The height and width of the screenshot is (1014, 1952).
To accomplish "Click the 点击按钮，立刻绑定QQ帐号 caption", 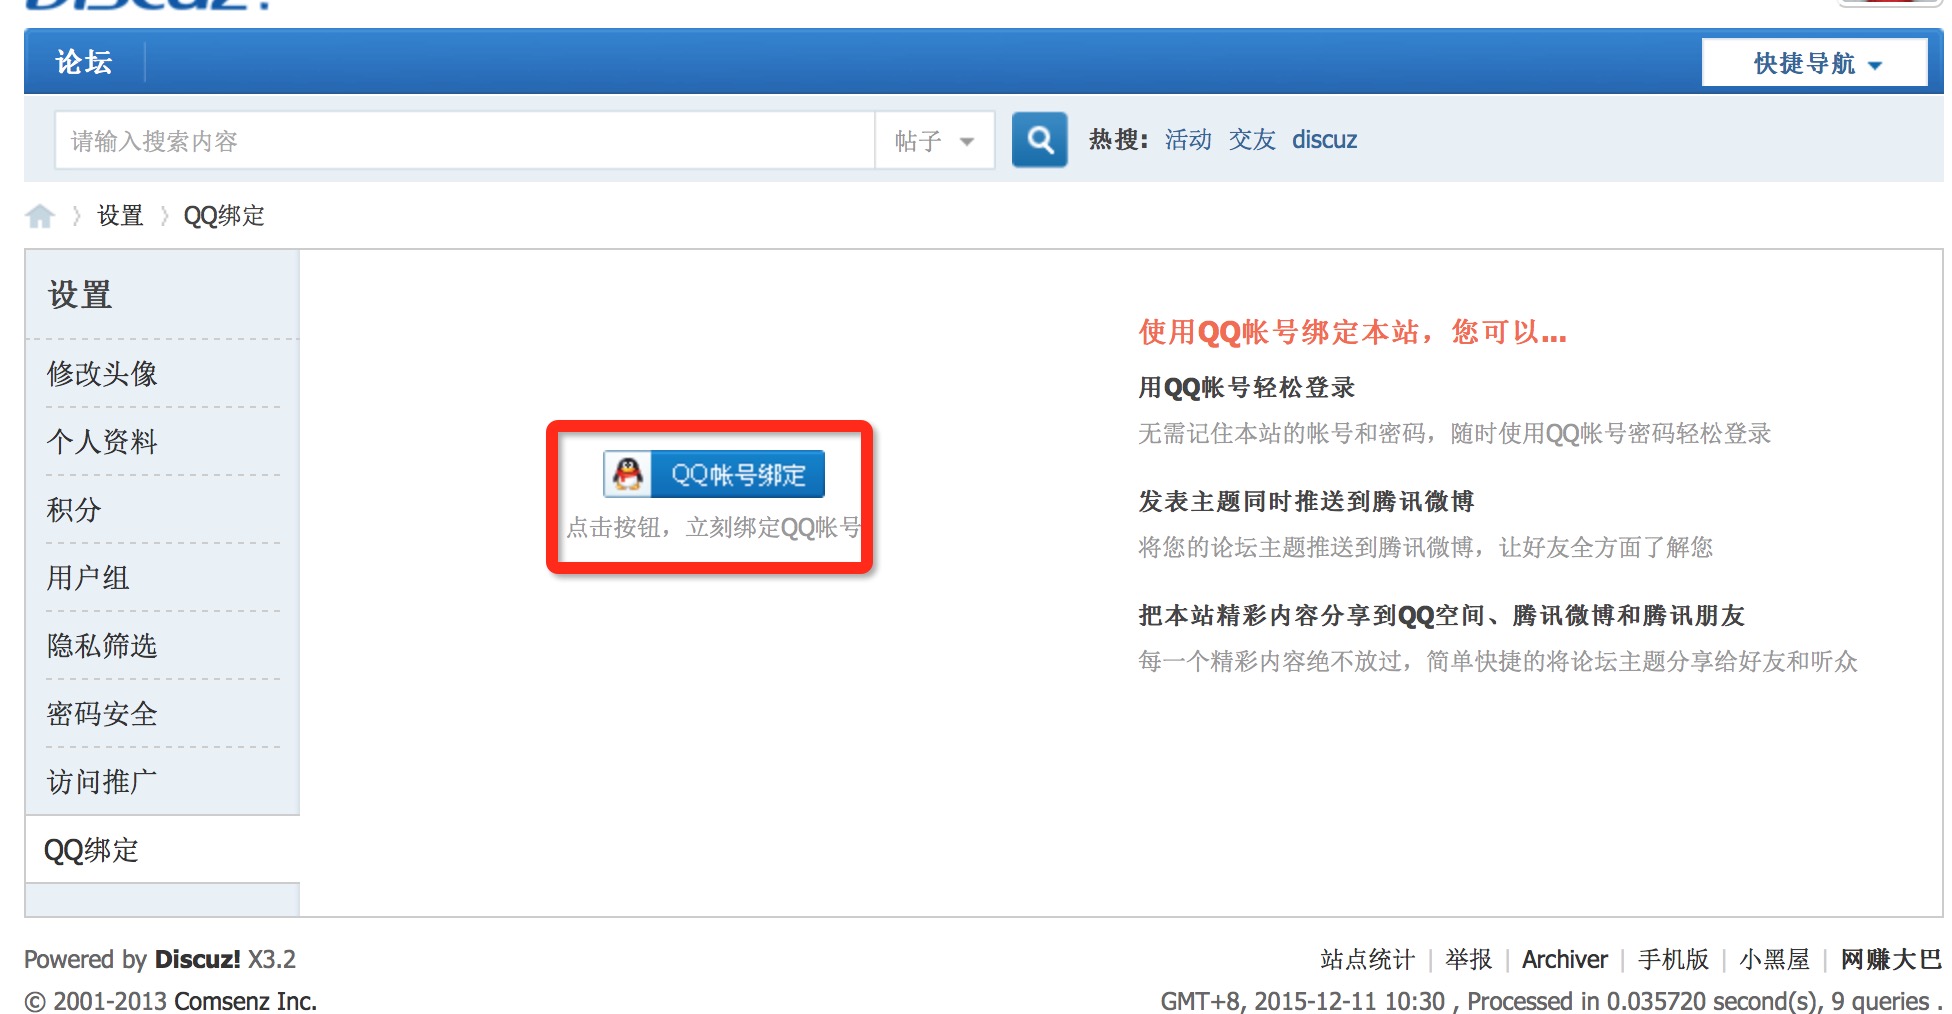I will pyautogui.click(x=714, y=527).
